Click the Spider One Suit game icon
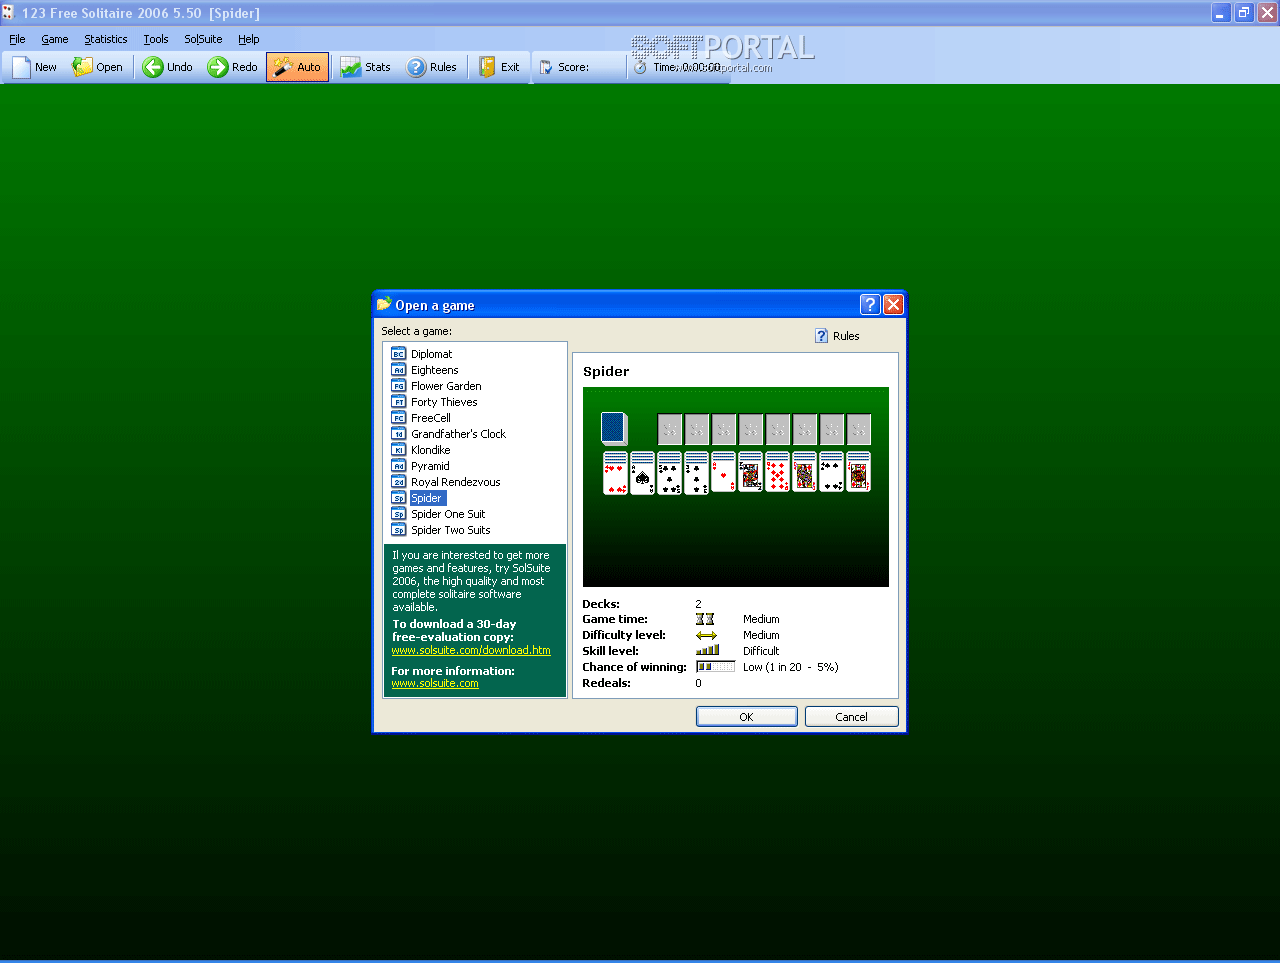Viewport: 1280px width, 963px height. click(398, 514)
